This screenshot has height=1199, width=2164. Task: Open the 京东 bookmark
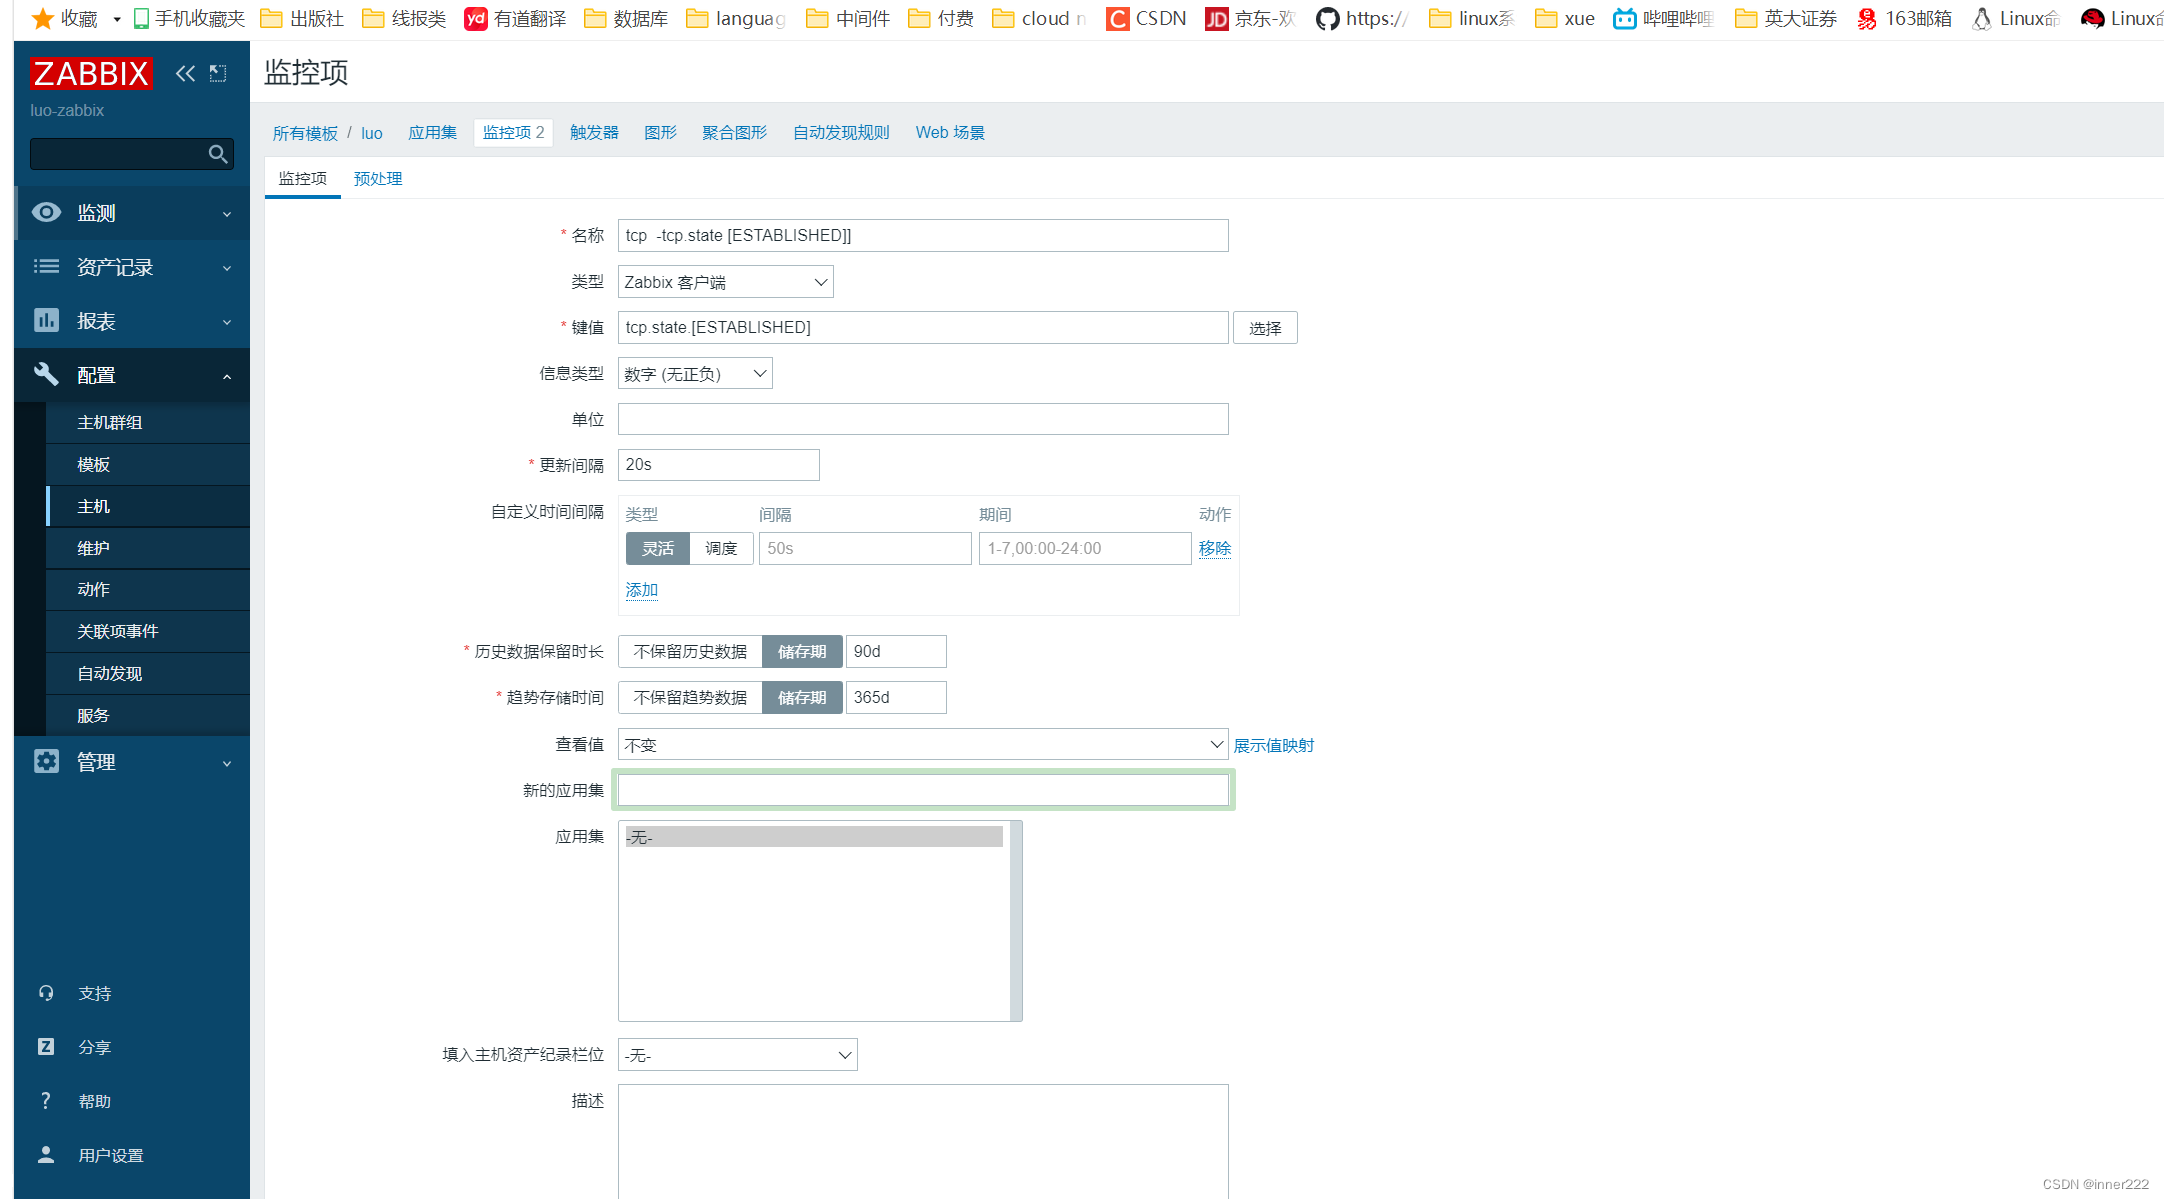[x=1250, y=18]
